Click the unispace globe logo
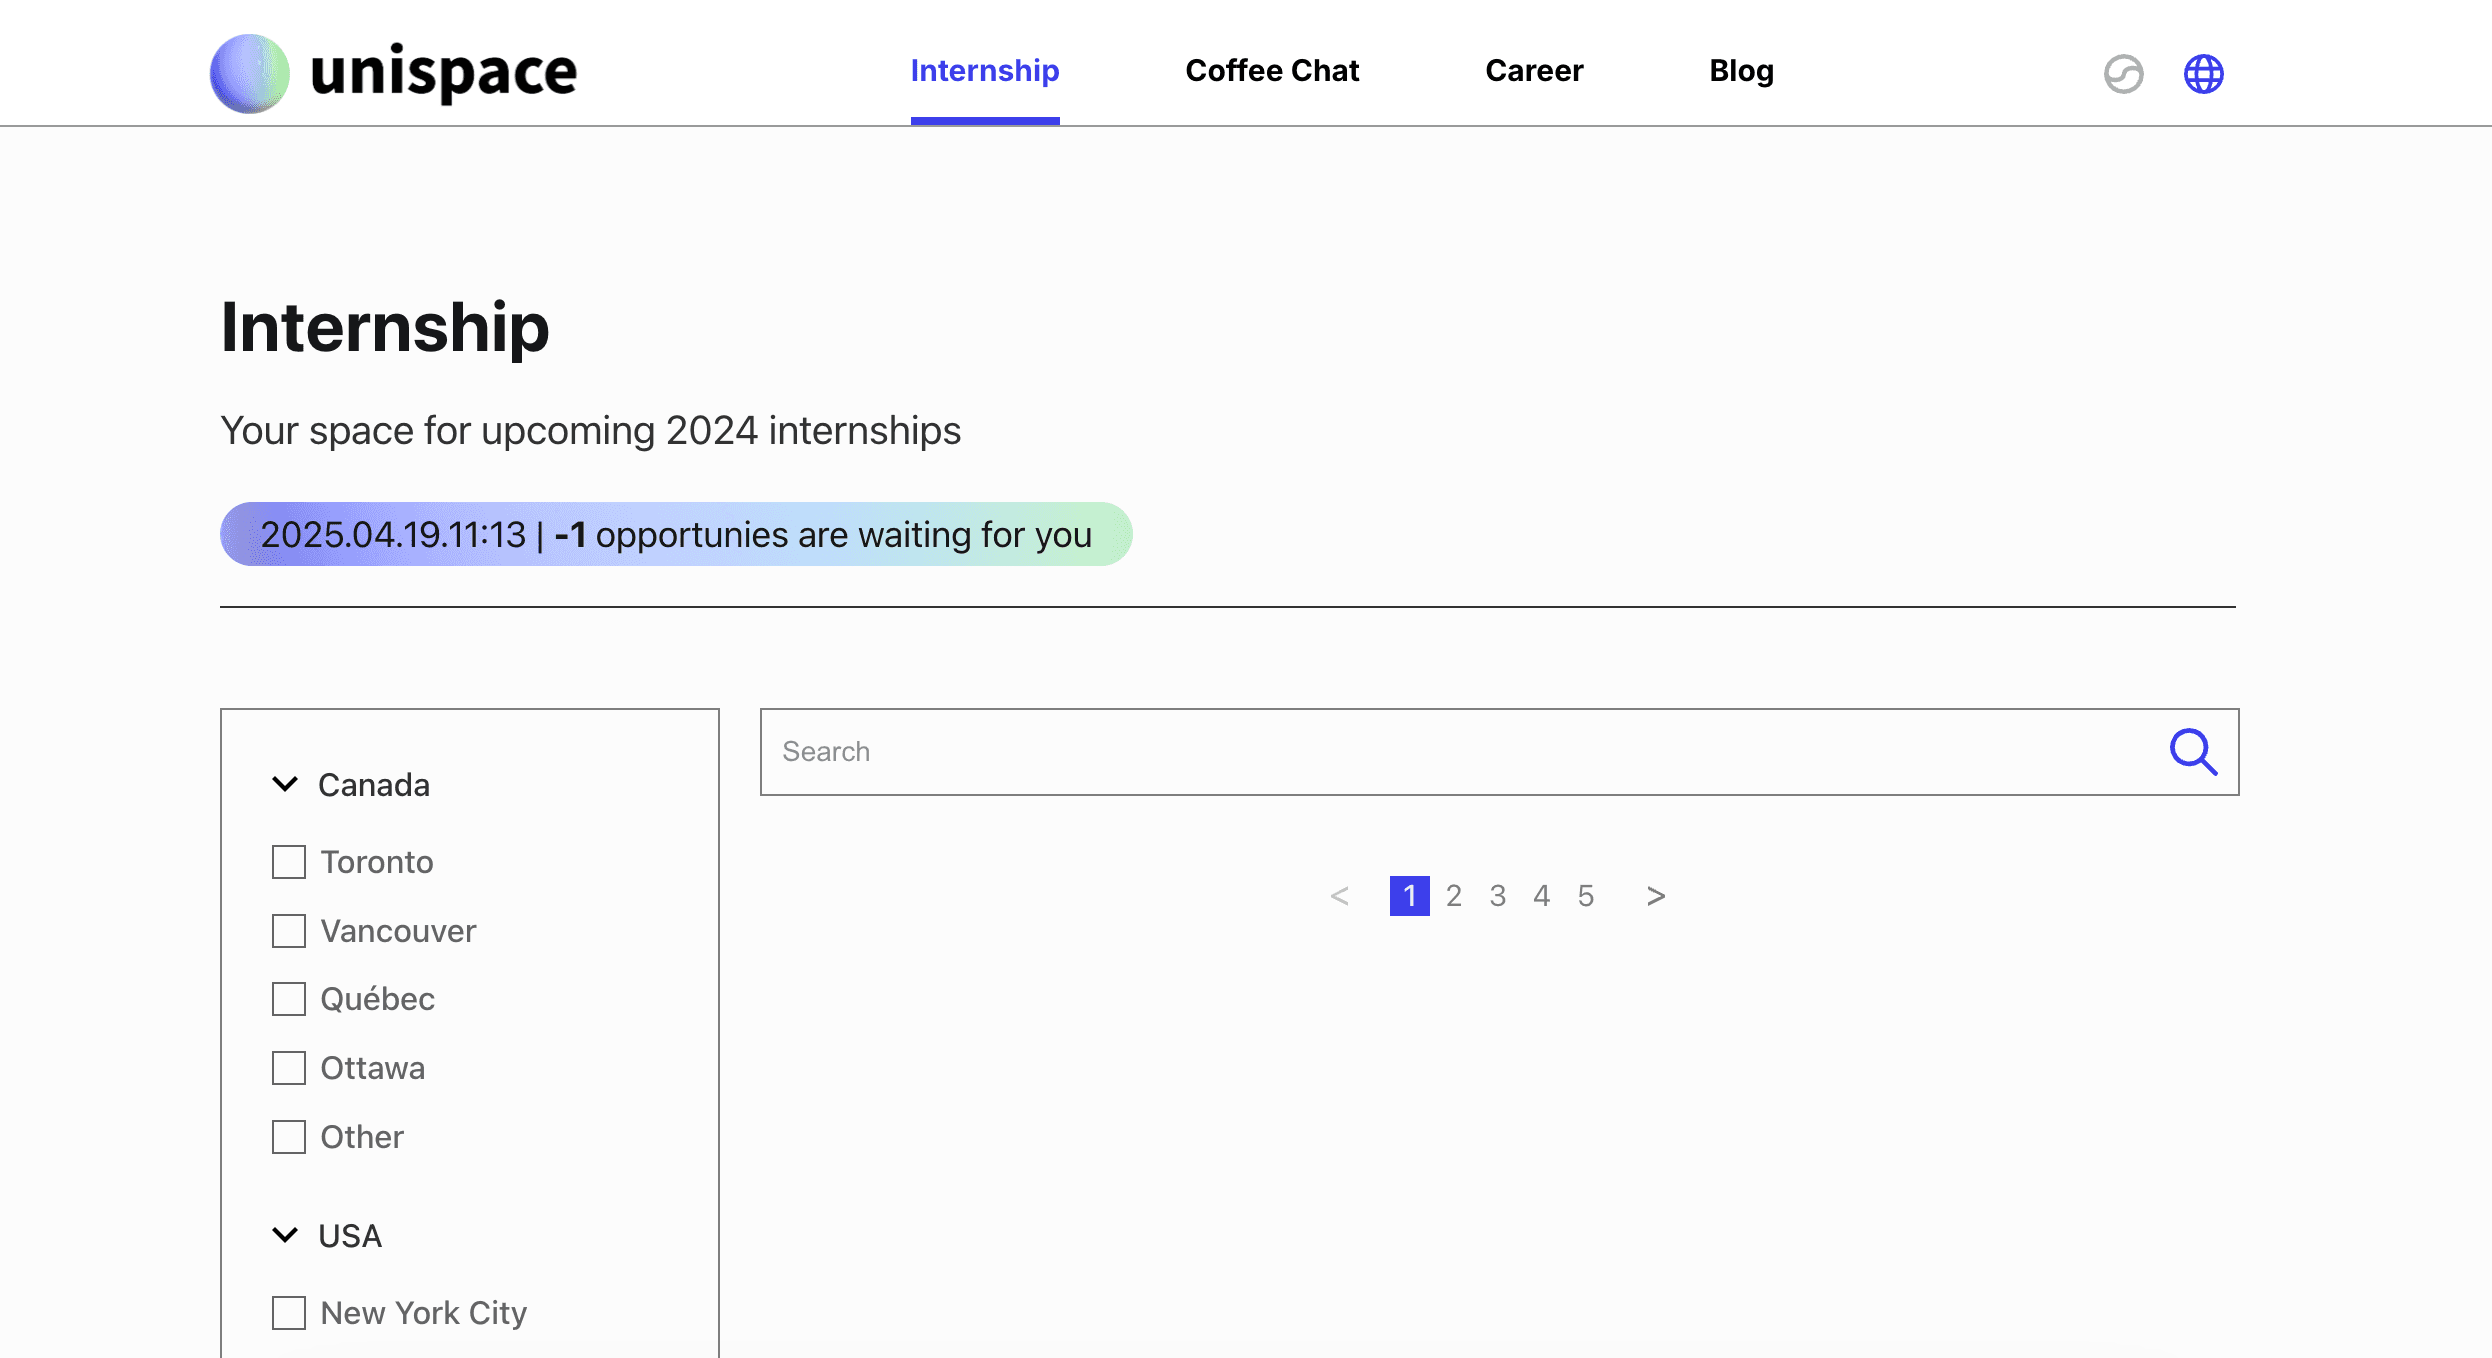 point(249,73)
